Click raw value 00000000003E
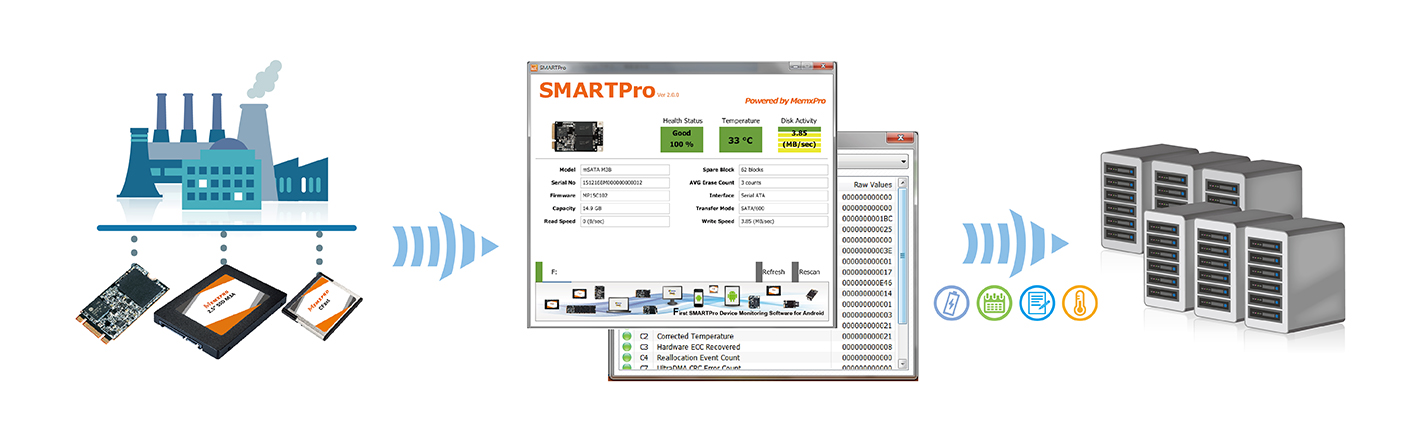 867,250
